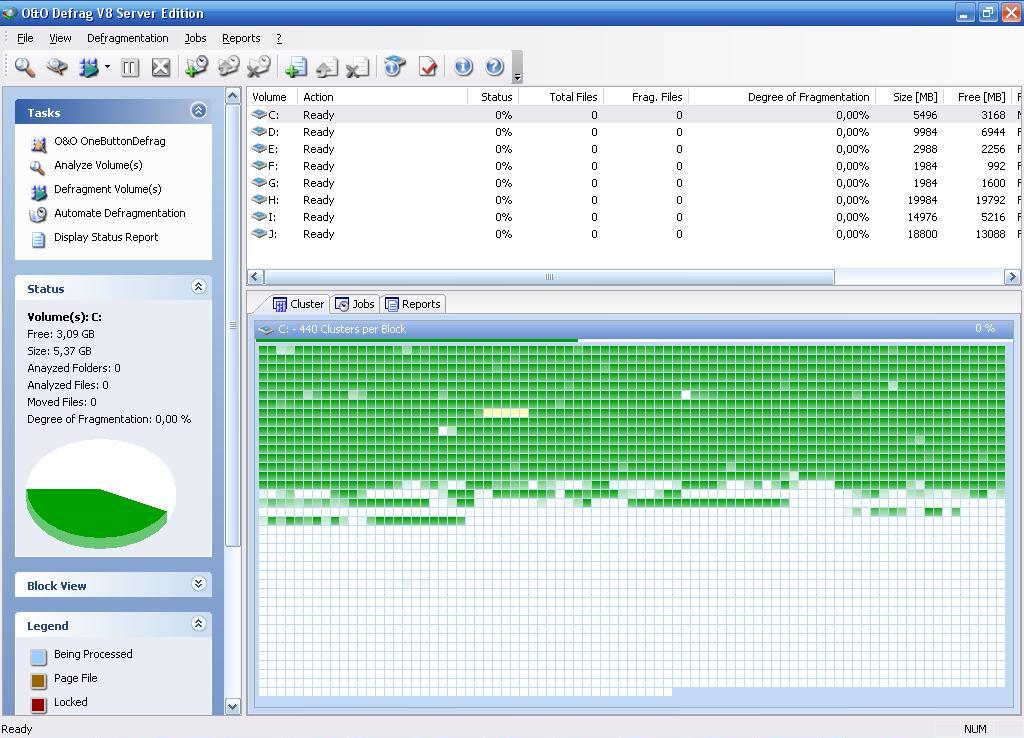1024x738 pixels.
Task: Switch to the Cluster tab
Action: 298,304
